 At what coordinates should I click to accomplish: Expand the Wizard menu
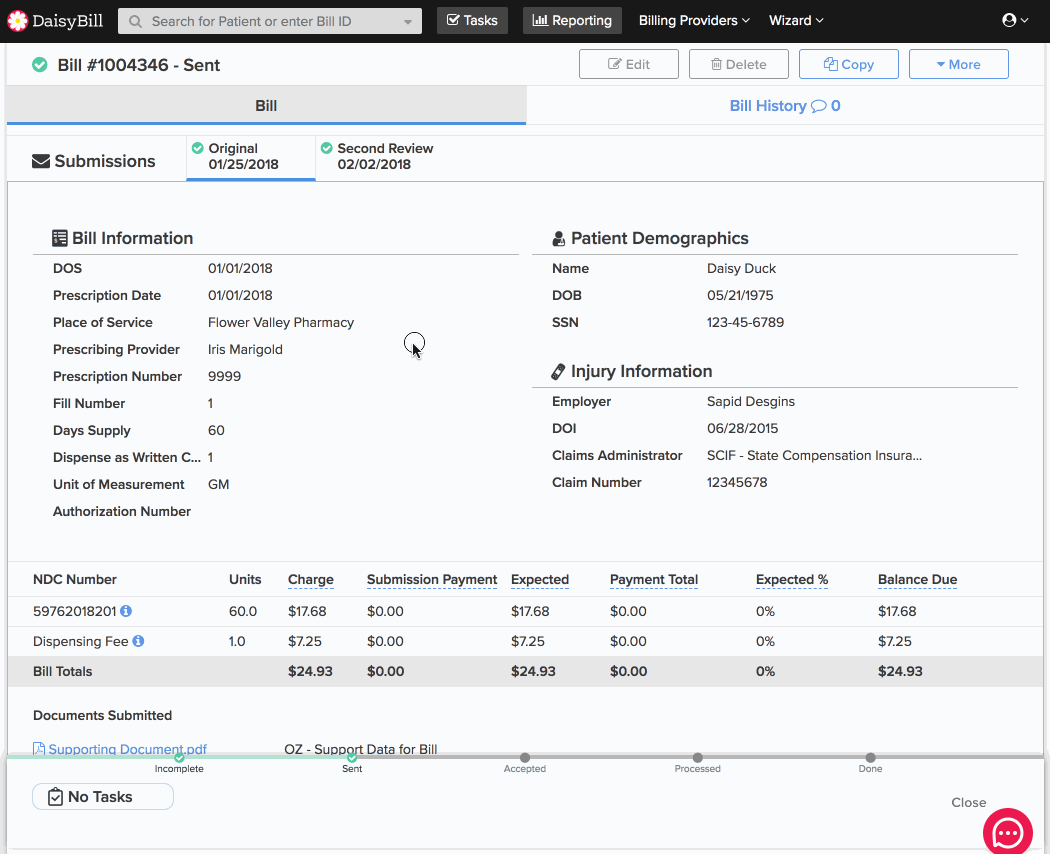[796, 21]
